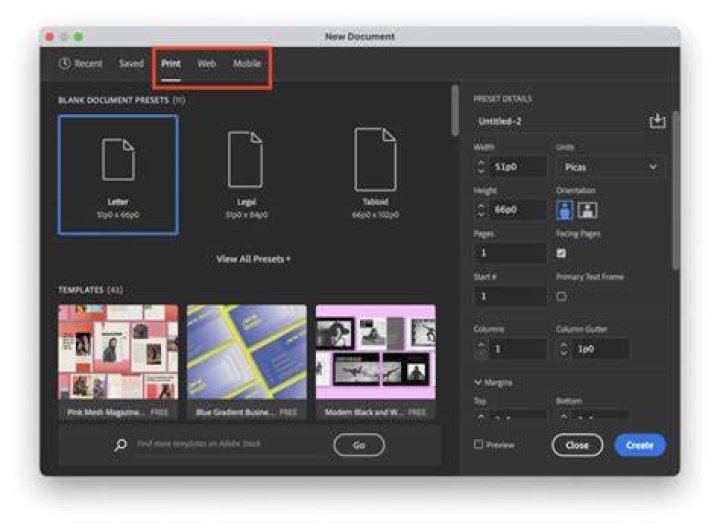The image size is (720, 529).
Task: Click View All Presets link
Action: [x=253, y=259]
